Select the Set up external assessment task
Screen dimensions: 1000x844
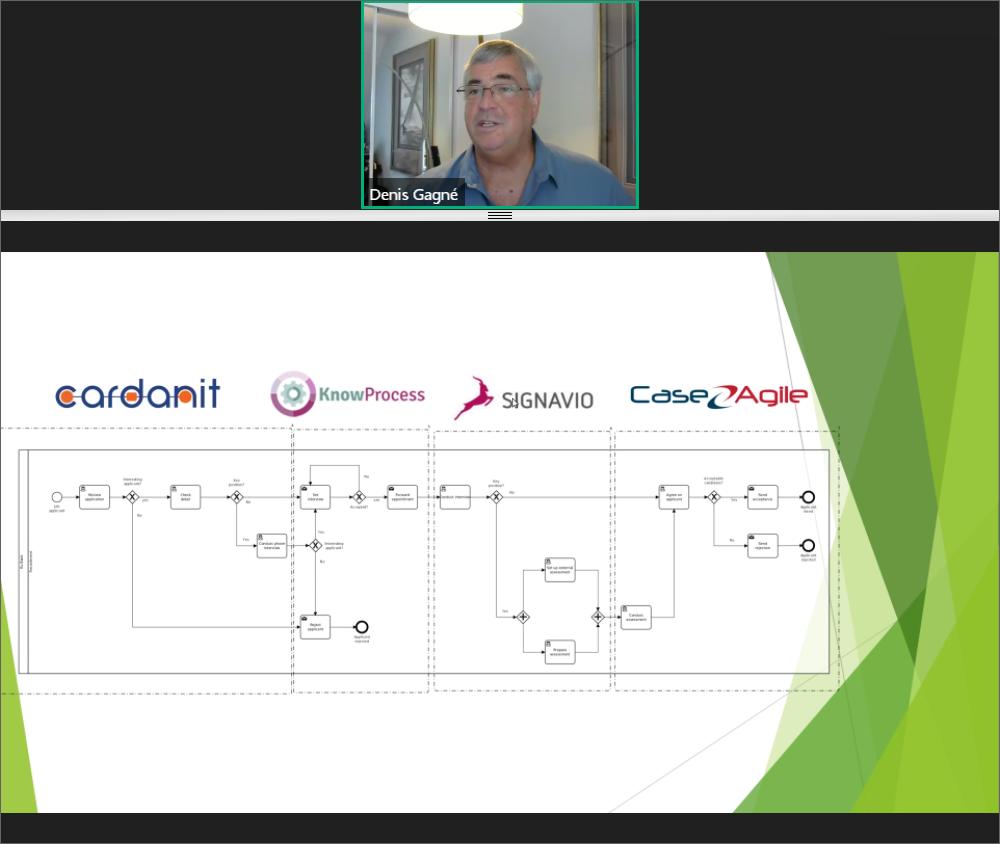560,570
